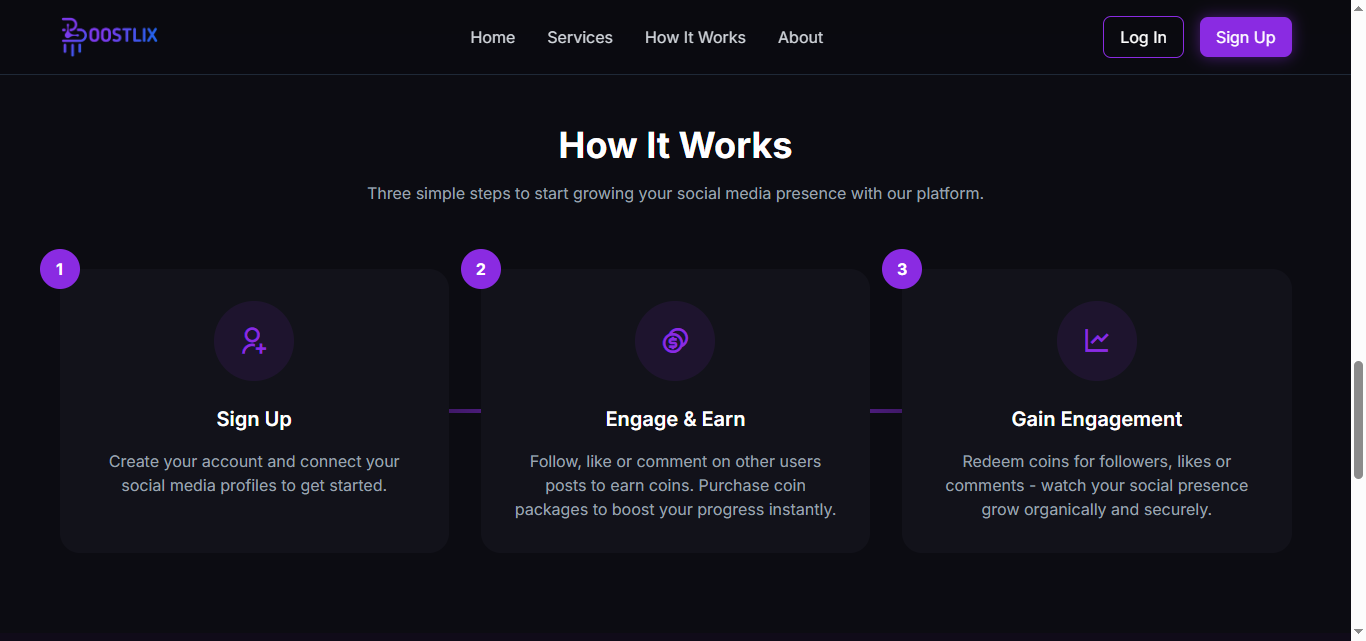
Task: Click the How It Works section heading
Action: pos(675,146)
